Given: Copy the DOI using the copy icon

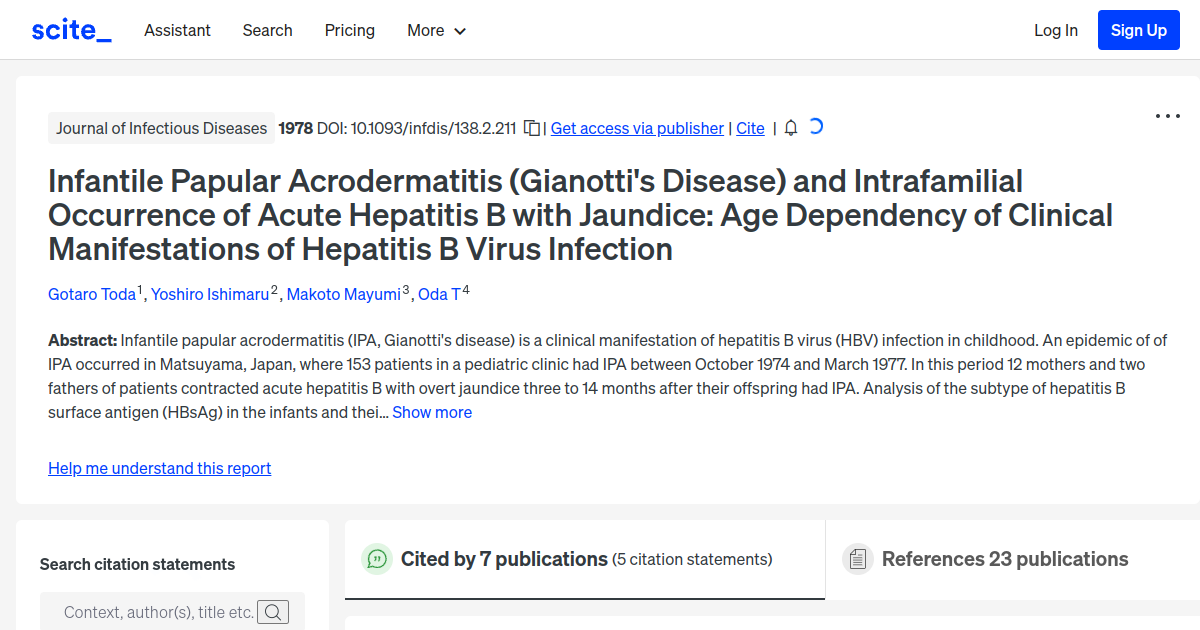Looking at the screenshot, I should (532, 128).
